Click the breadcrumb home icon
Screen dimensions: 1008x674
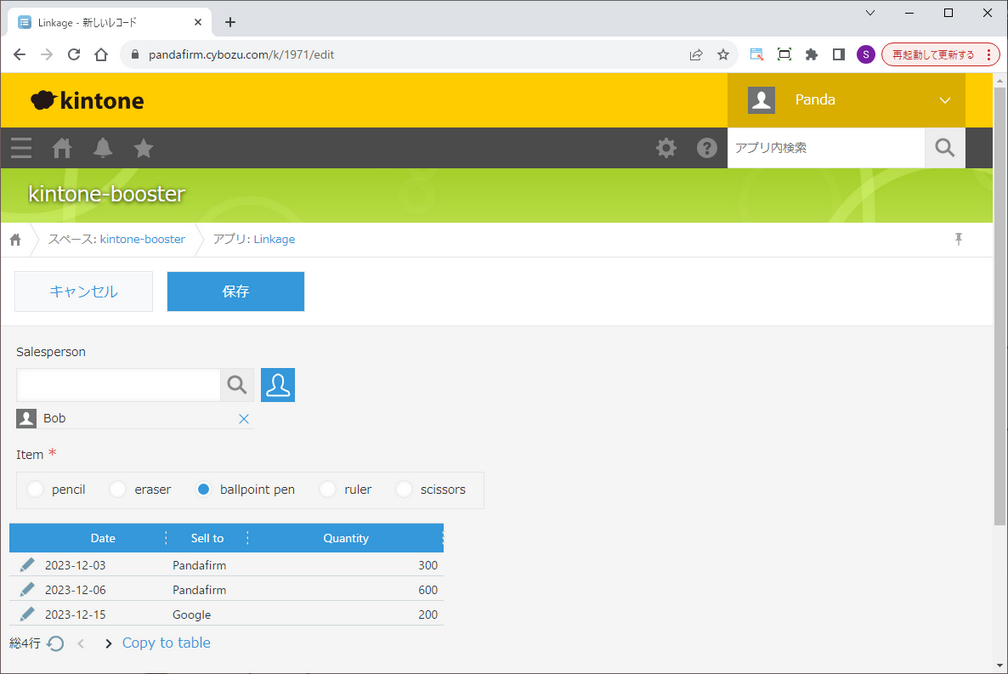(x=15, y=240)
